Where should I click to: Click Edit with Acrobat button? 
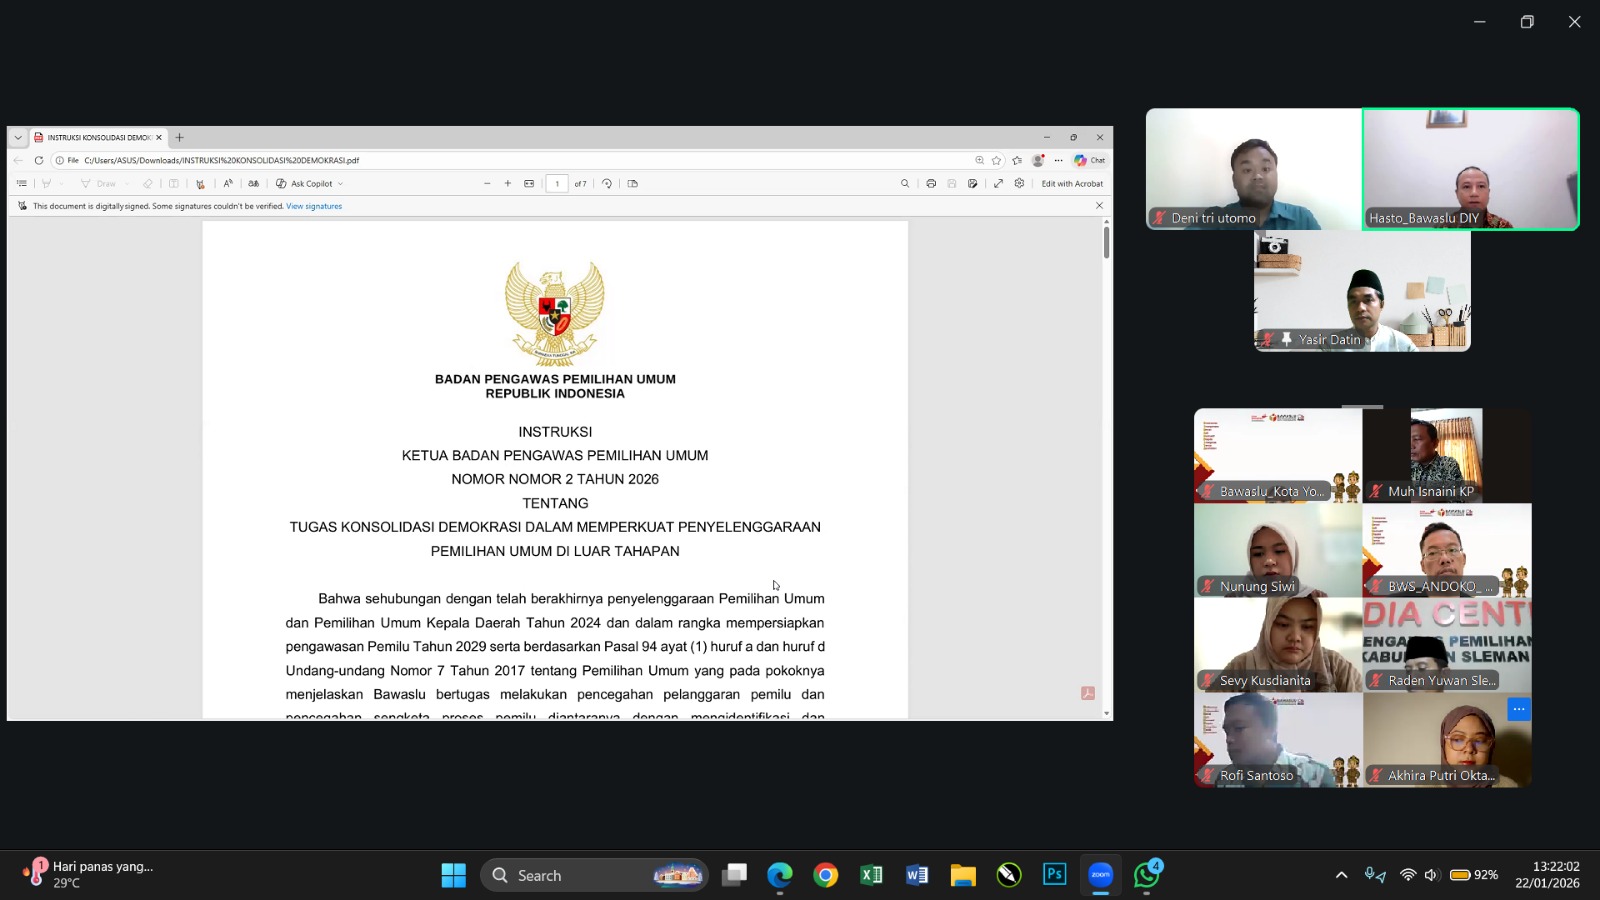tap(1072, 184)
